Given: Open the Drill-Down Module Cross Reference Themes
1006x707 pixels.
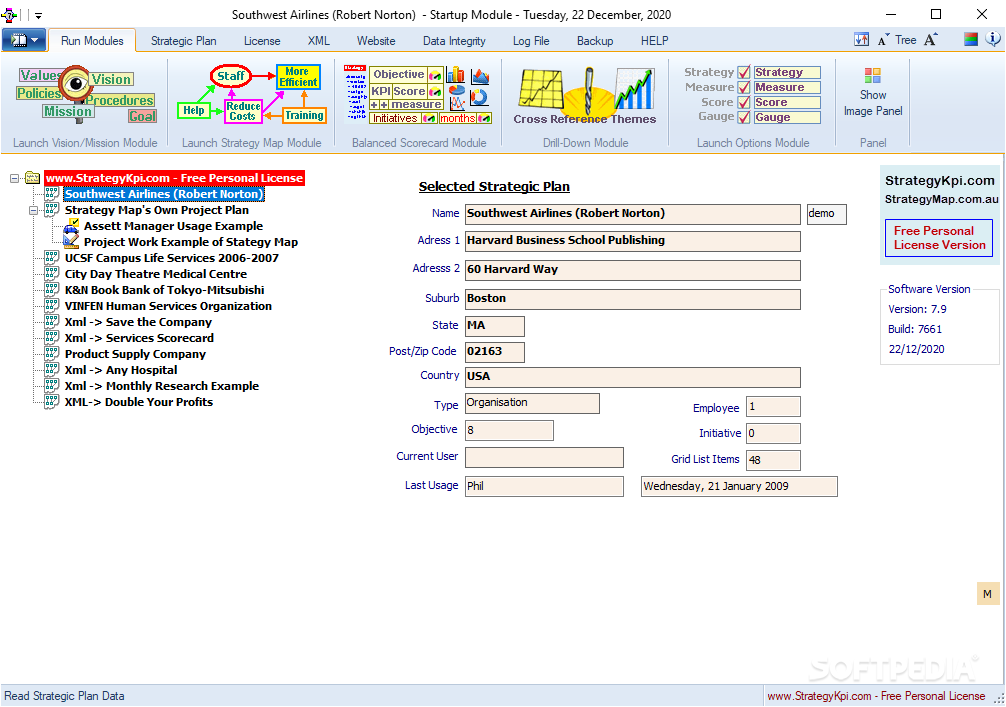Looking at the screenshot, I should [585, 96].
